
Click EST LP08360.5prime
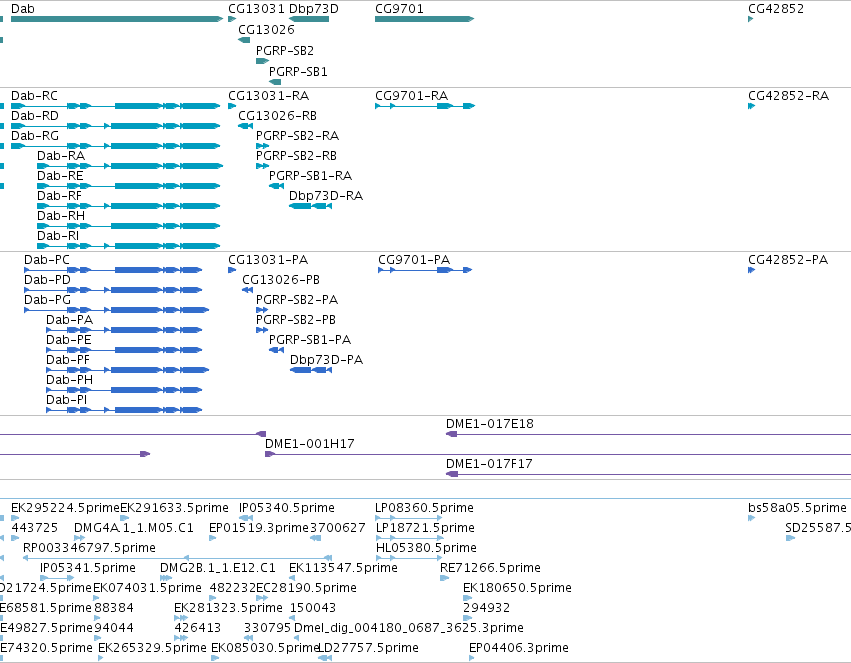click(424, 508)
